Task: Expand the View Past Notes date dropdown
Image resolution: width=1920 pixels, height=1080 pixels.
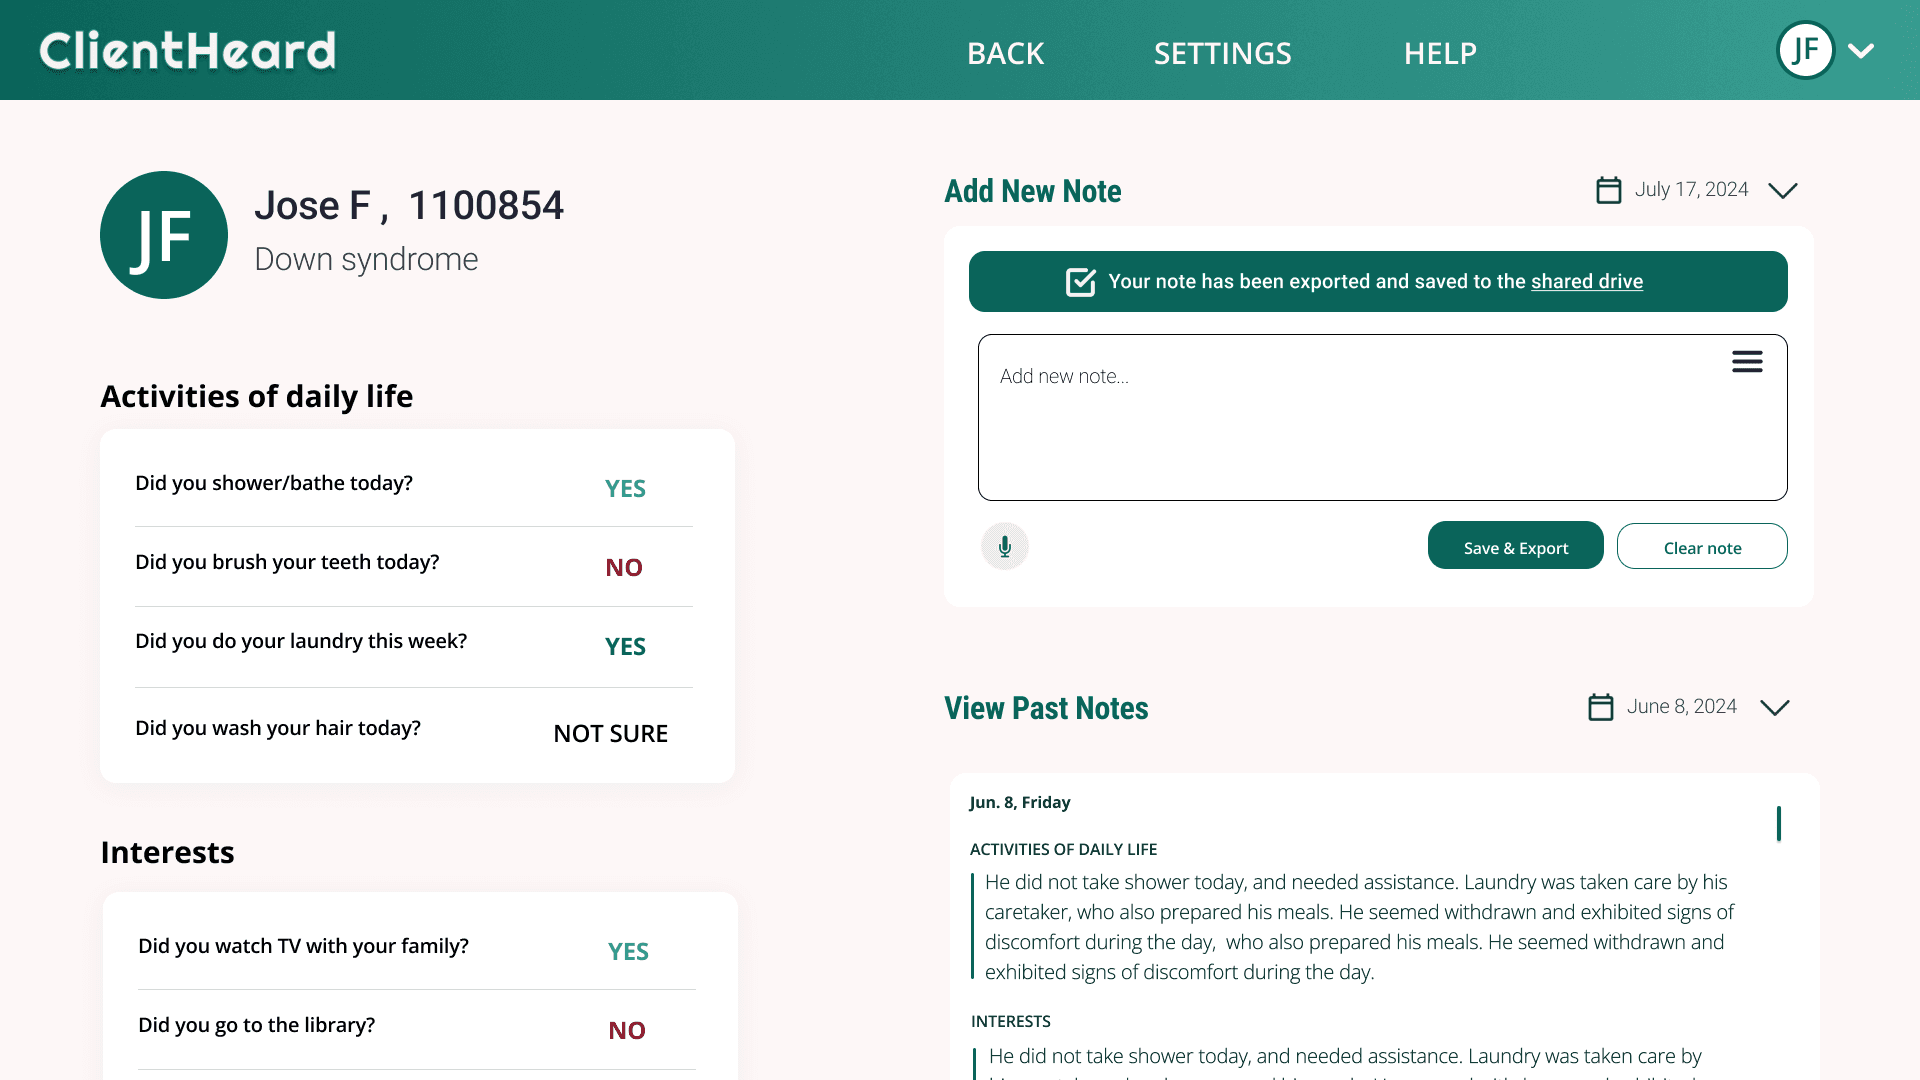Action: point(1774,707)
